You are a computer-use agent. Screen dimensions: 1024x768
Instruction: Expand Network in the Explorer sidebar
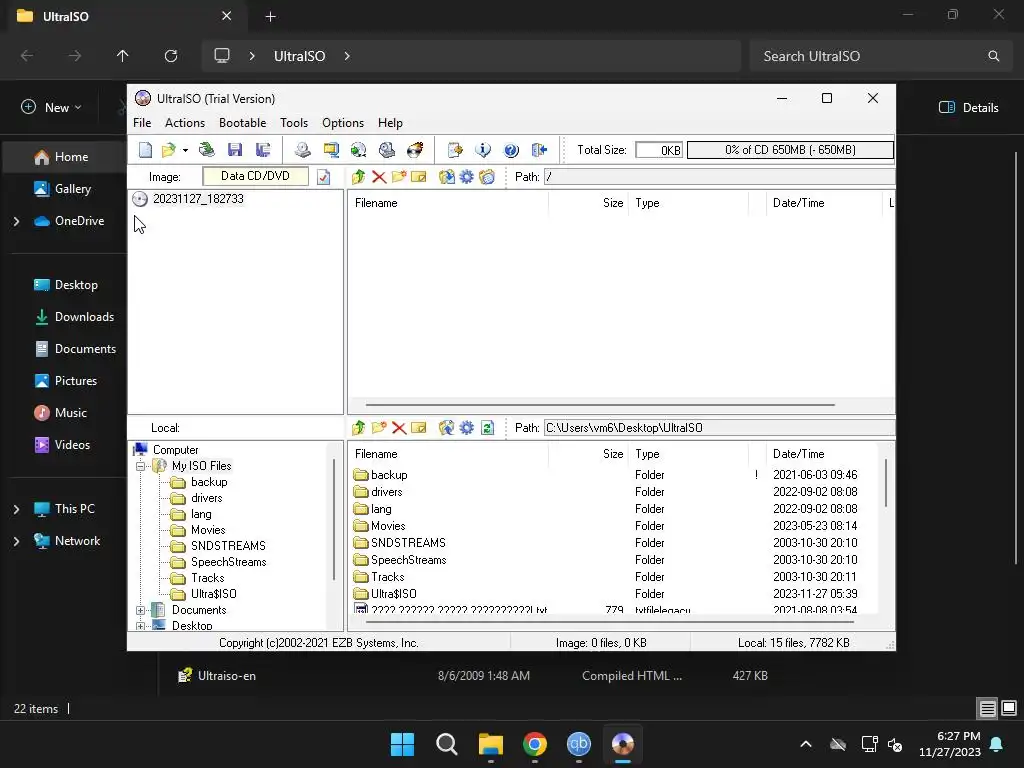click(x=16, y=541)
